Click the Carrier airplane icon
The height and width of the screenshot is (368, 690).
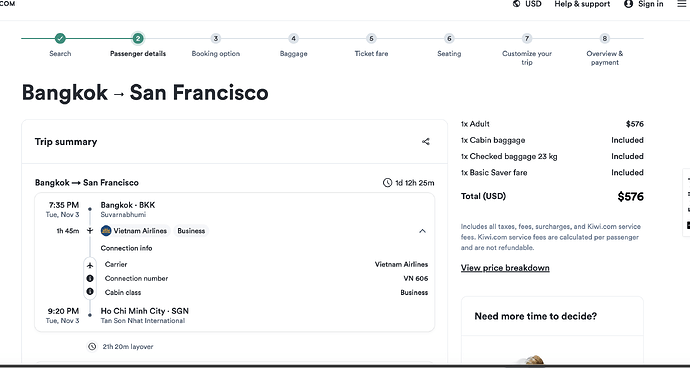click(x=90, y=265)
